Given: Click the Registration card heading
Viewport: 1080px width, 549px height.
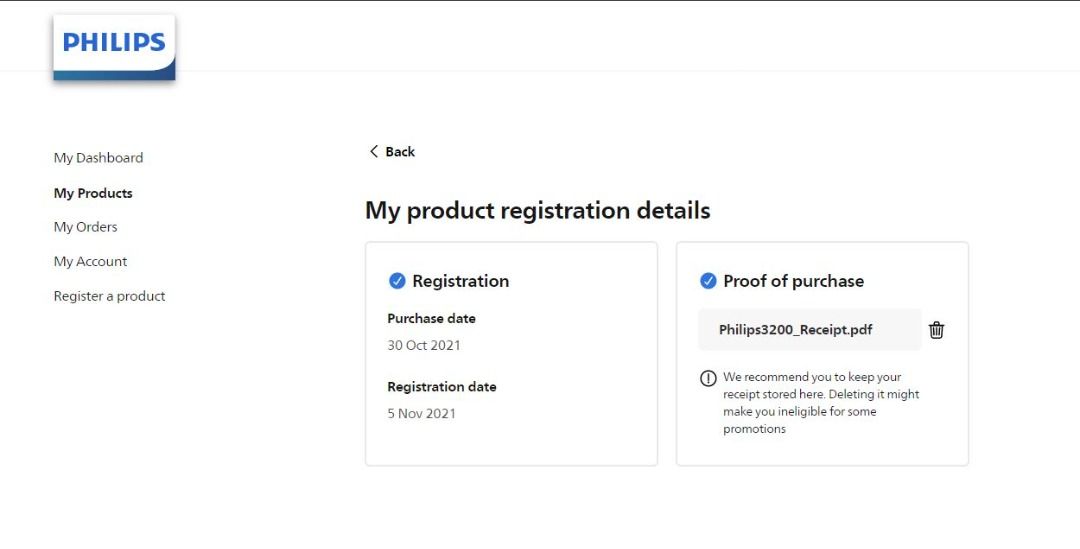Looking at the screenshot, I should tap(460, 281).
